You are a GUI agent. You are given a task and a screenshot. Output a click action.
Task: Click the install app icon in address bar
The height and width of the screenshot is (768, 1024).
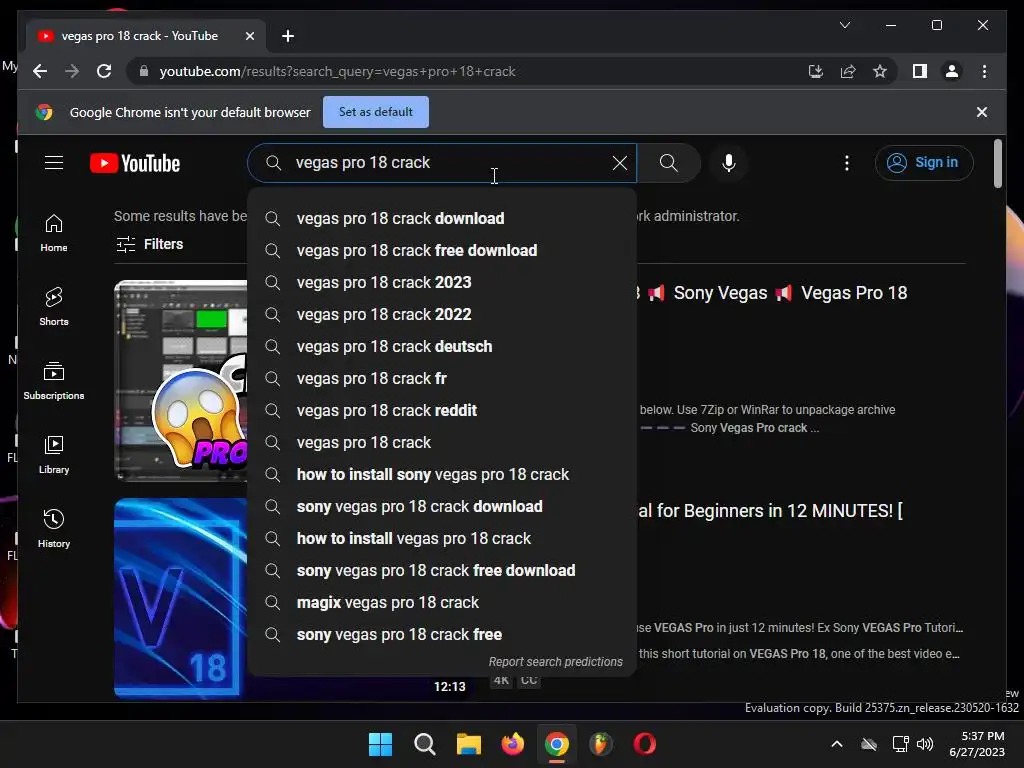coord(816,71)
